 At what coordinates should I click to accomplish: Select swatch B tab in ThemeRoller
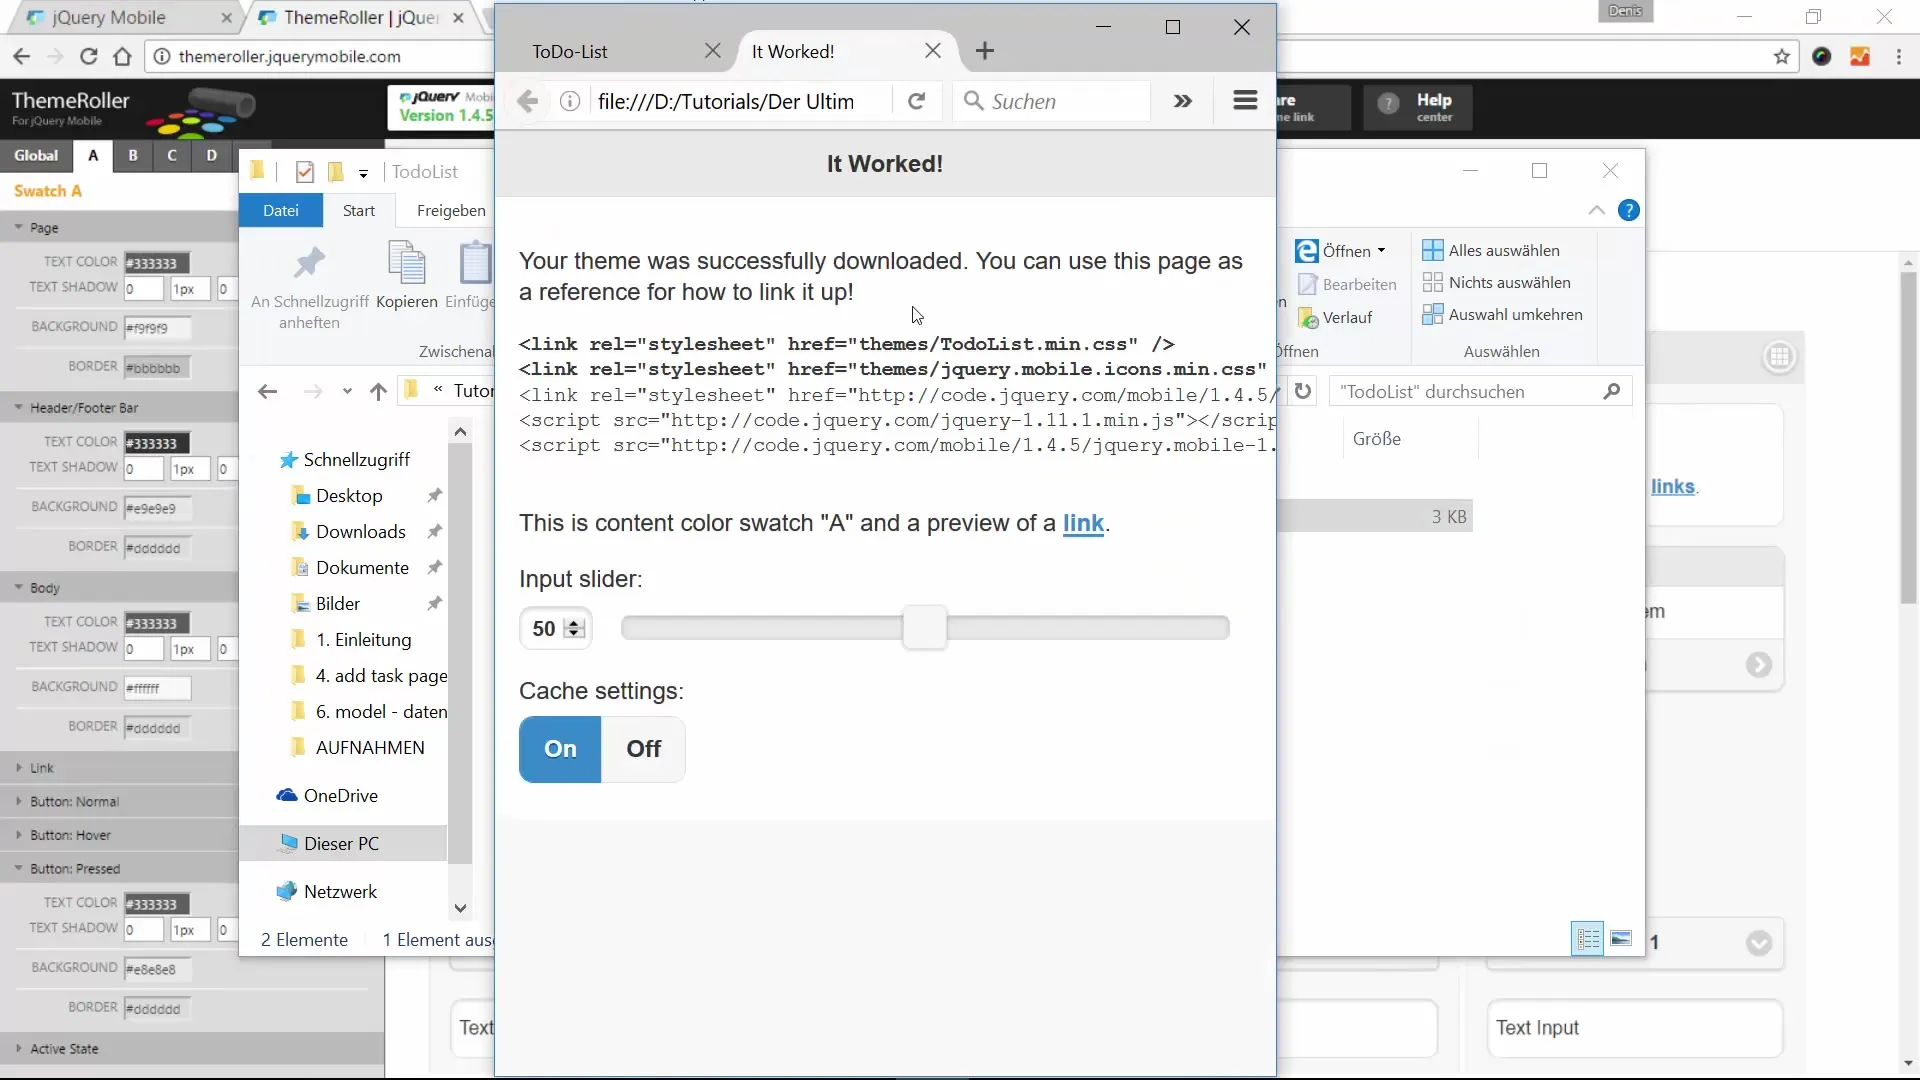pos(133,156)
